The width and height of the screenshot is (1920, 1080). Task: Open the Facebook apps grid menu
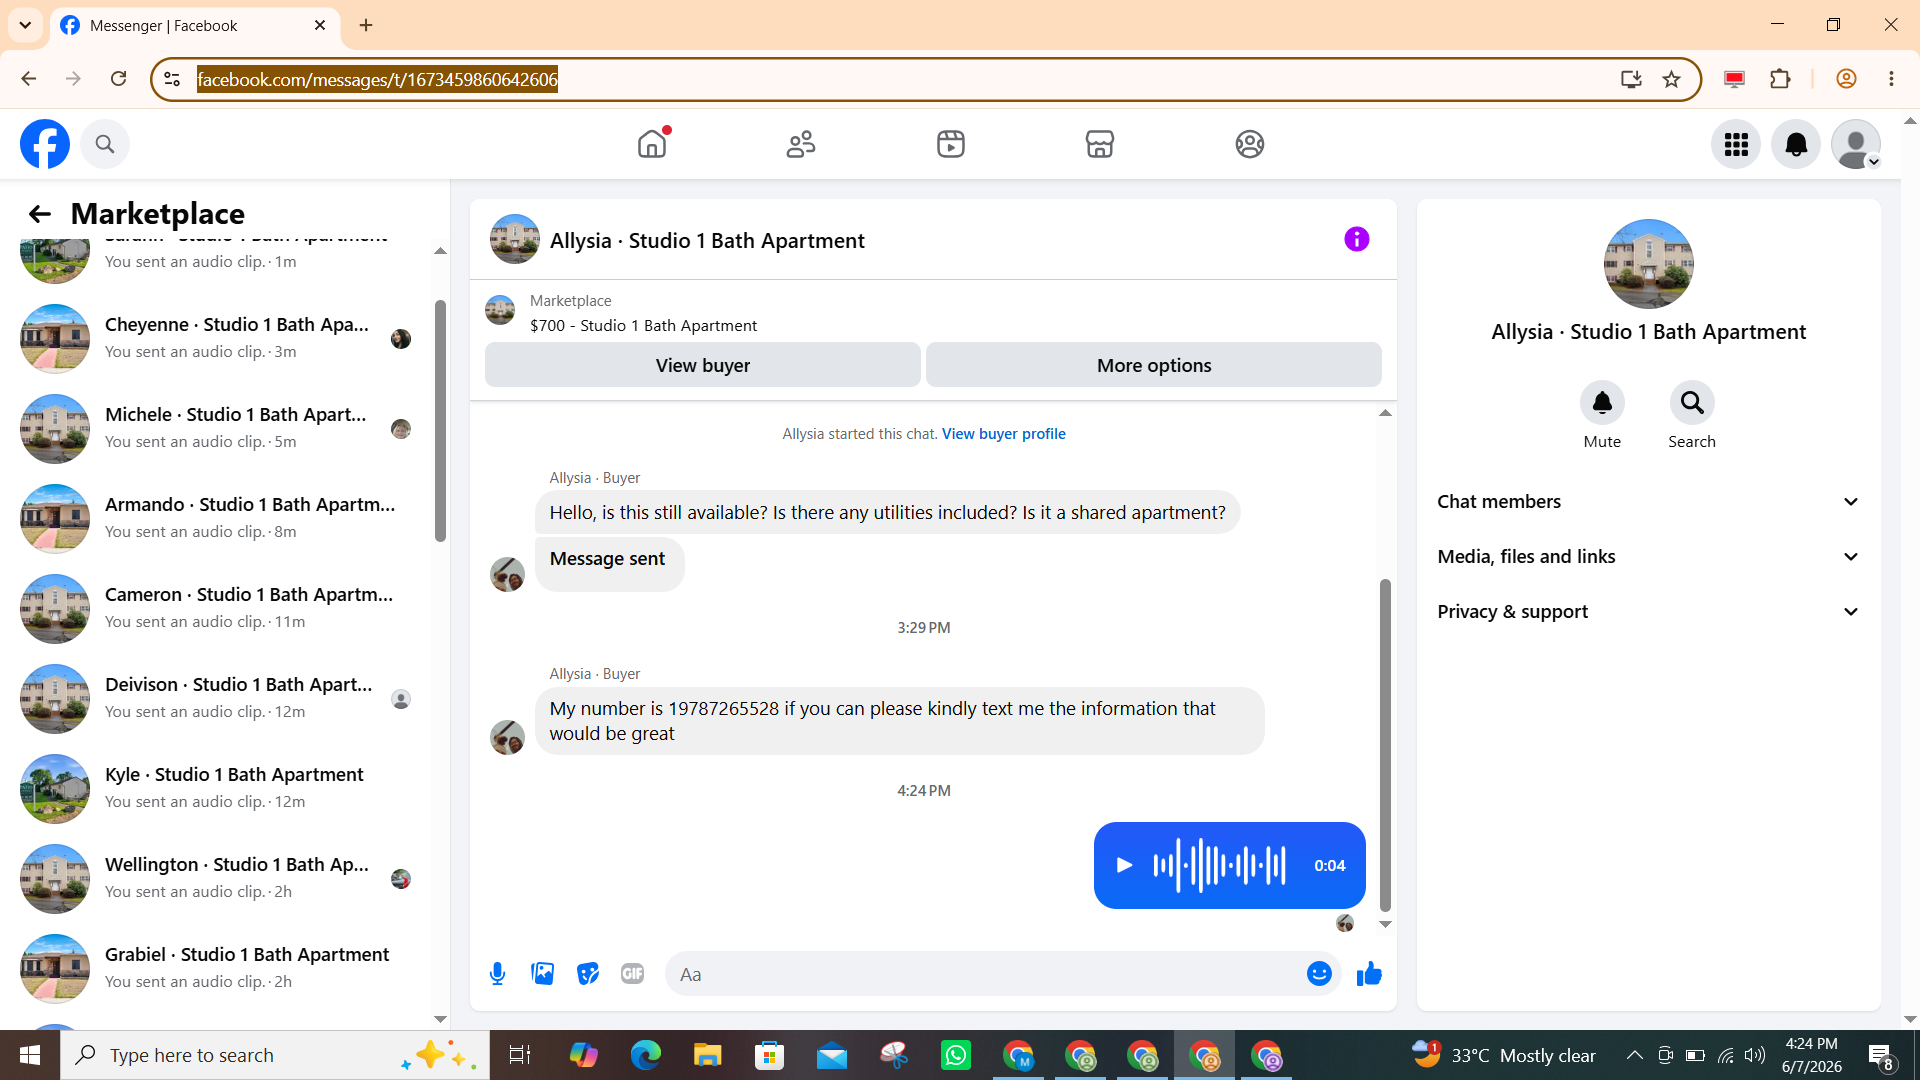pos(1736,144)
